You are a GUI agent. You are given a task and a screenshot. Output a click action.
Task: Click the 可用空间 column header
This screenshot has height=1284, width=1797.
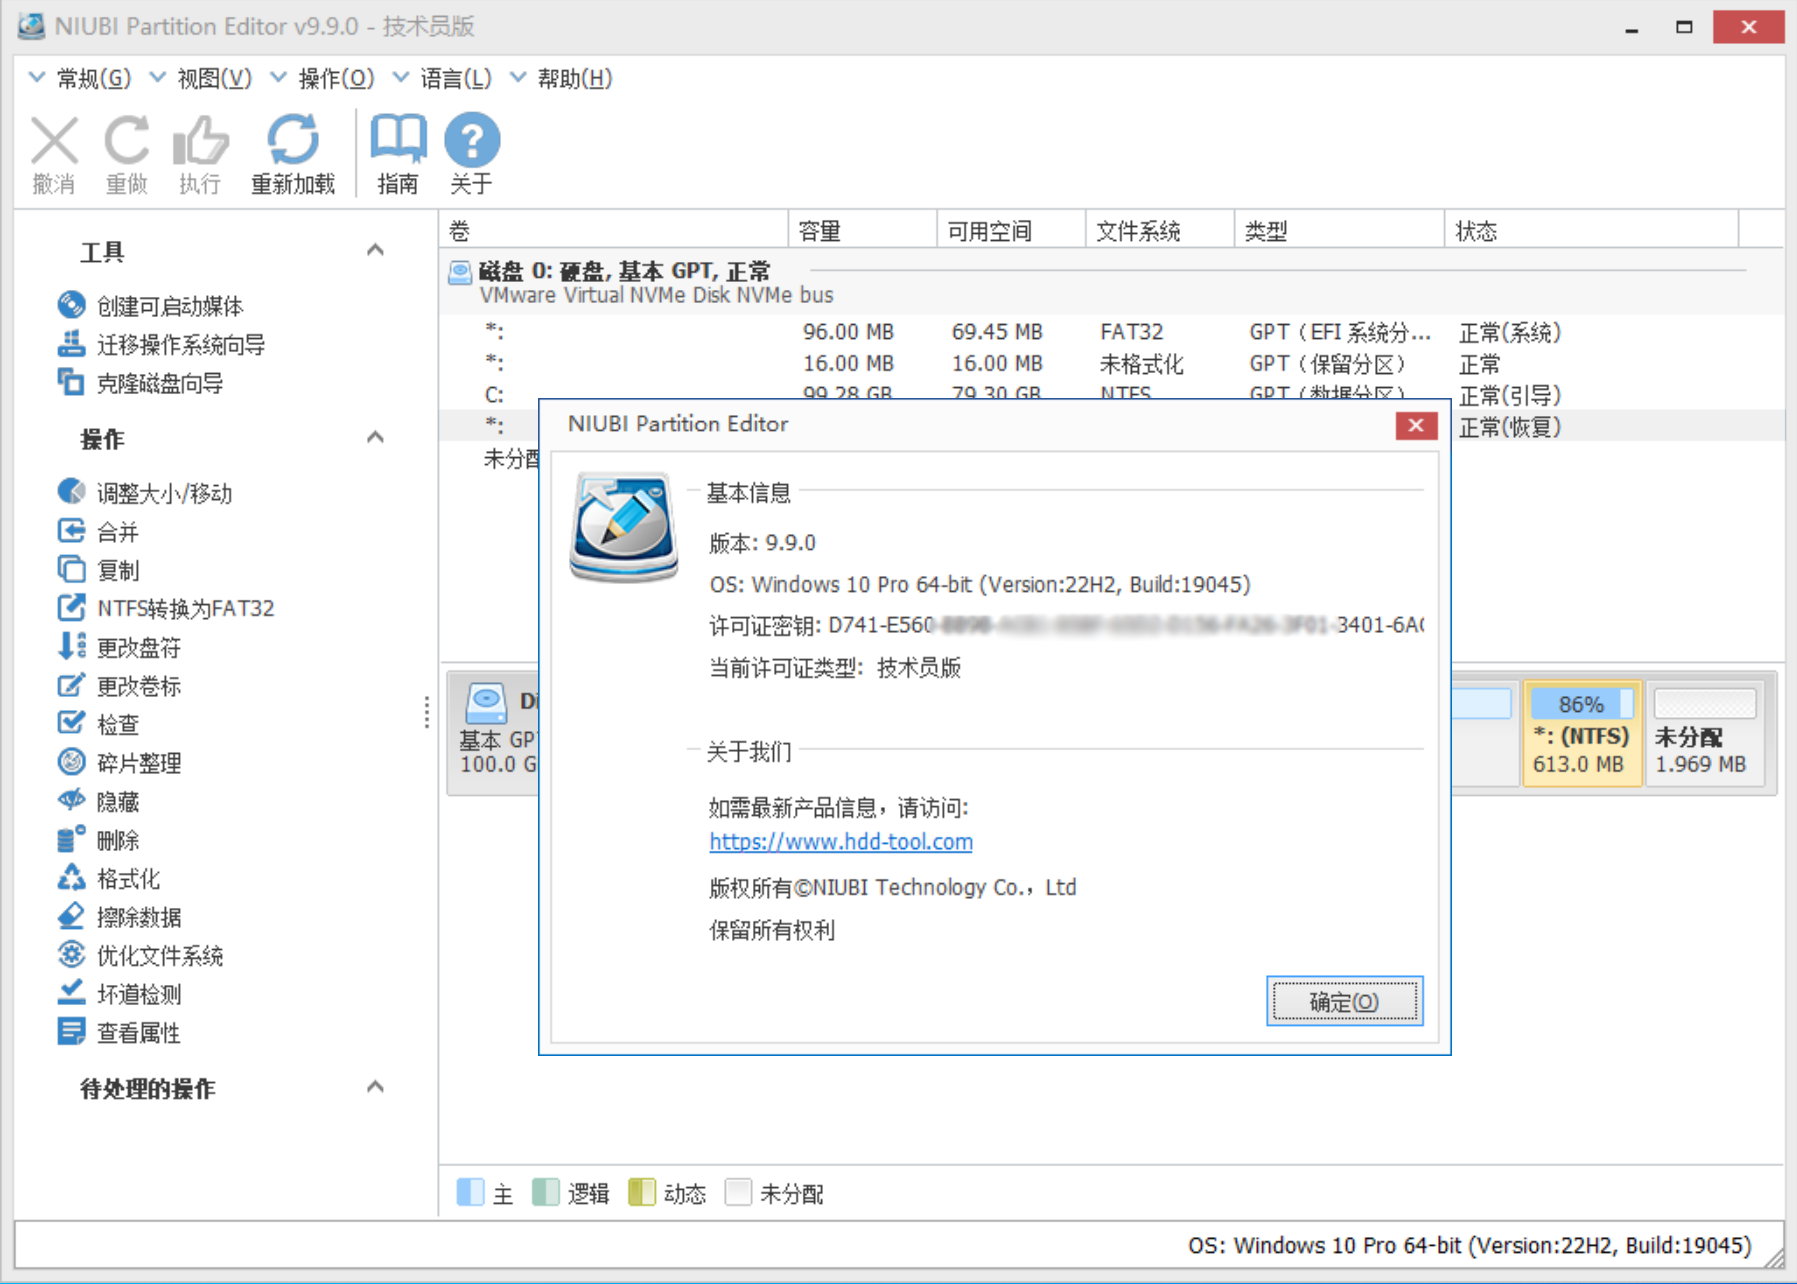pyautogui.click(x=1011, y=231)
